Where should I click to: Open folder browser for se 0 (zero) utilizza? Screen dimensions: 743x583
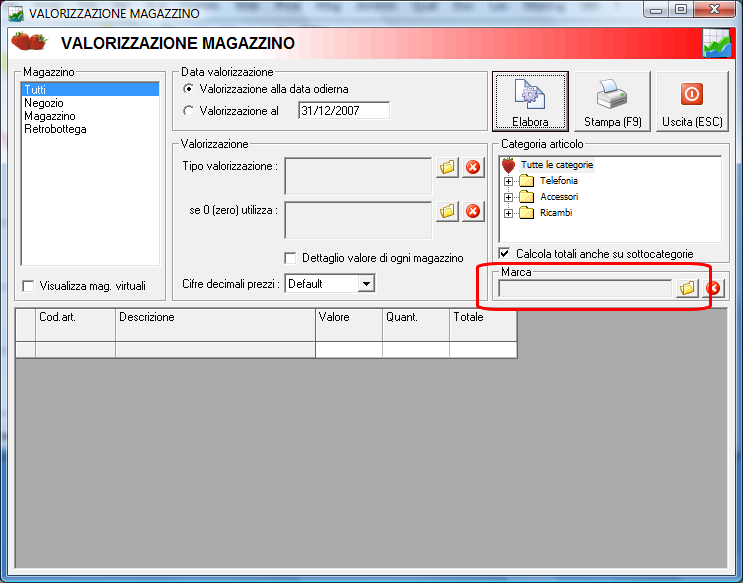[447, 211]
